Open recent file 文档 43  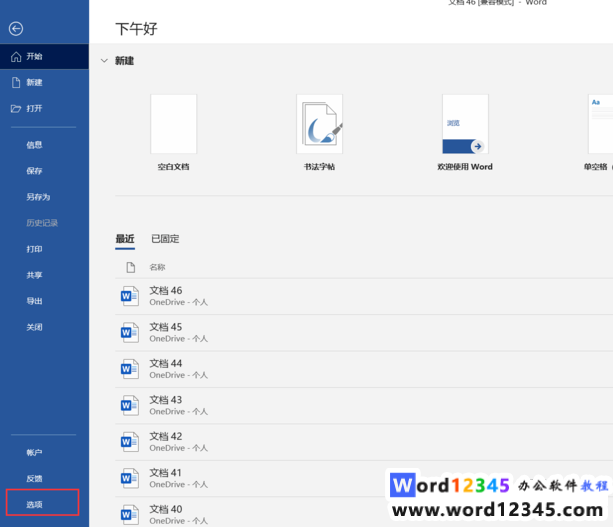coord(364,405)
